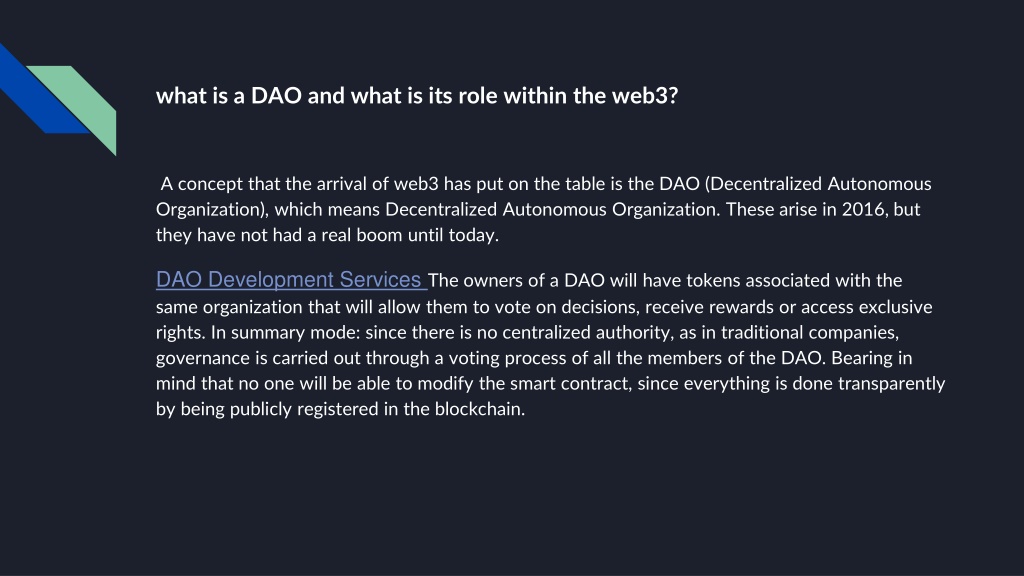Viewport: 1024px width, 576px height.
Task: Click the line starting 'governance is carried out'
Action: coord(534,358)
